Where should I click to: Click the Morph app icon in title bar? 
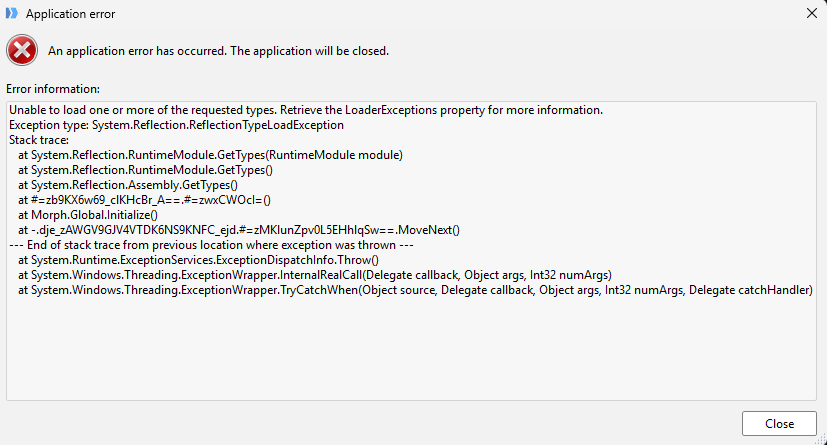pos(11,14)
